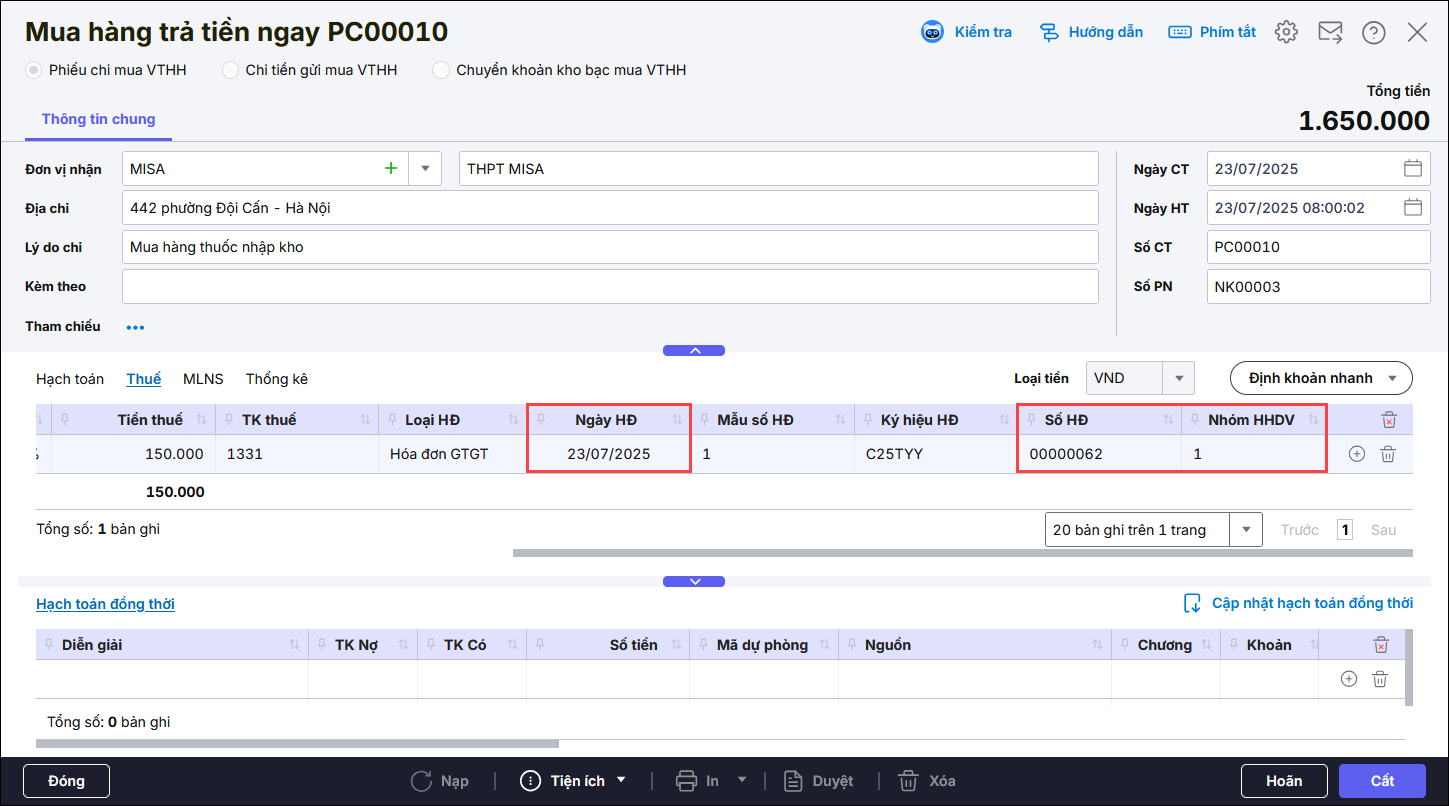
Task: Click horizontal scrollbar of tax table
Action: tap(960, 552)
